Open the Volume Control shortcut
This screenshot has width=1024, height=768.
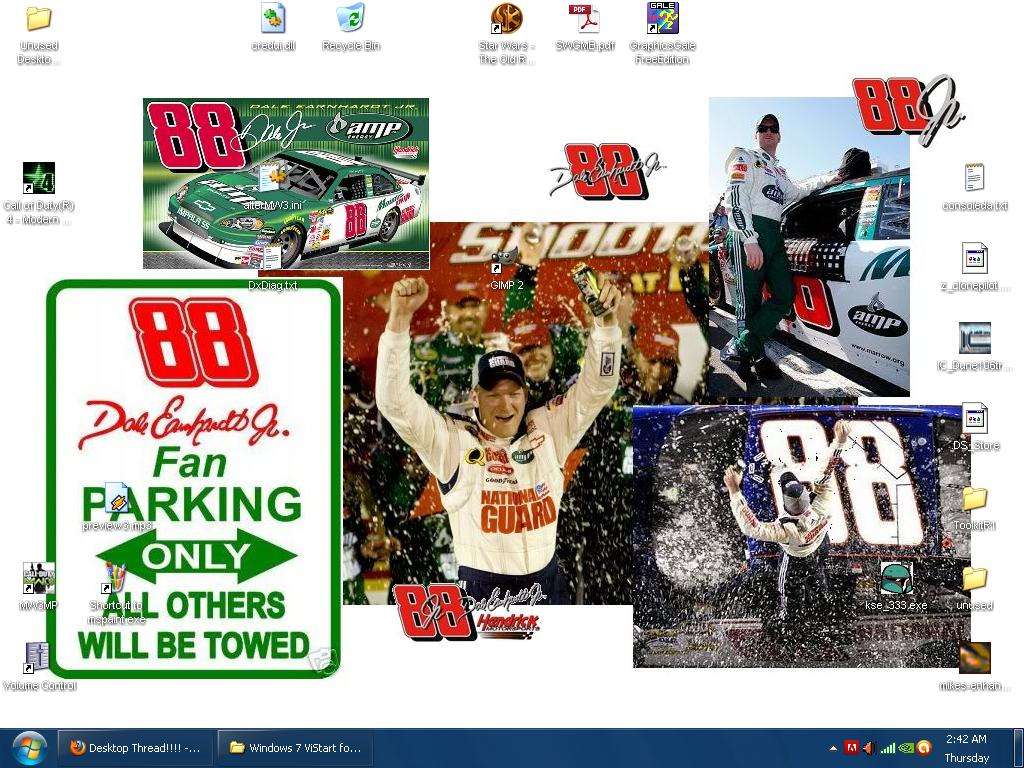coord(37,658)
